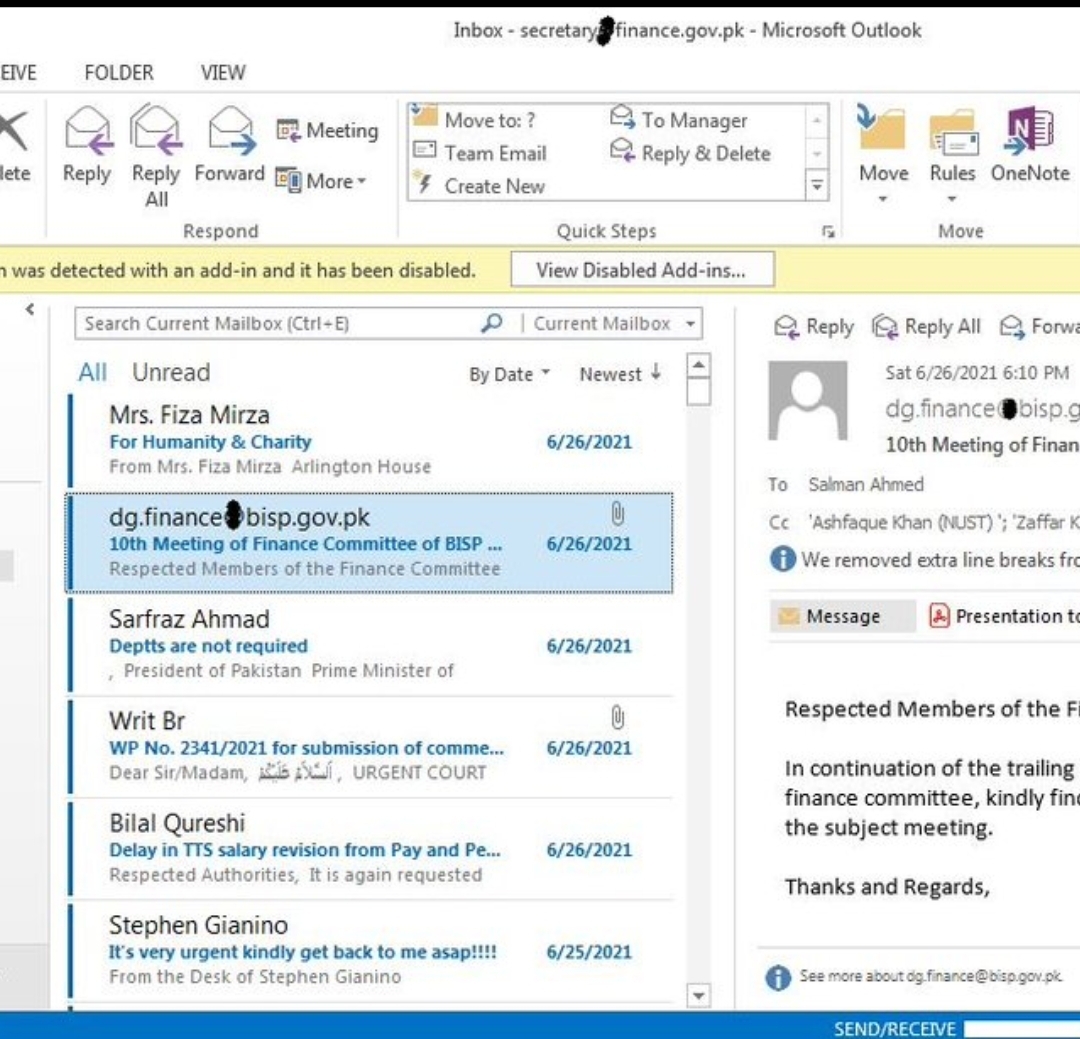The height and width of the screenshot is (1039, 1080).
Task: Click the Forward envelope icon in ribbon
Action: (x=231, y=130)
